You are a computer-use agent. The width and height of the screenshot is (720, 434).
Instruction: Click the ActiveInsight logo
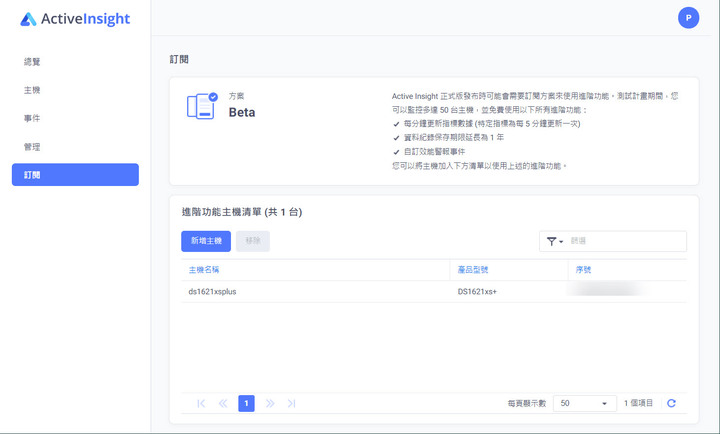coord(75,19)
